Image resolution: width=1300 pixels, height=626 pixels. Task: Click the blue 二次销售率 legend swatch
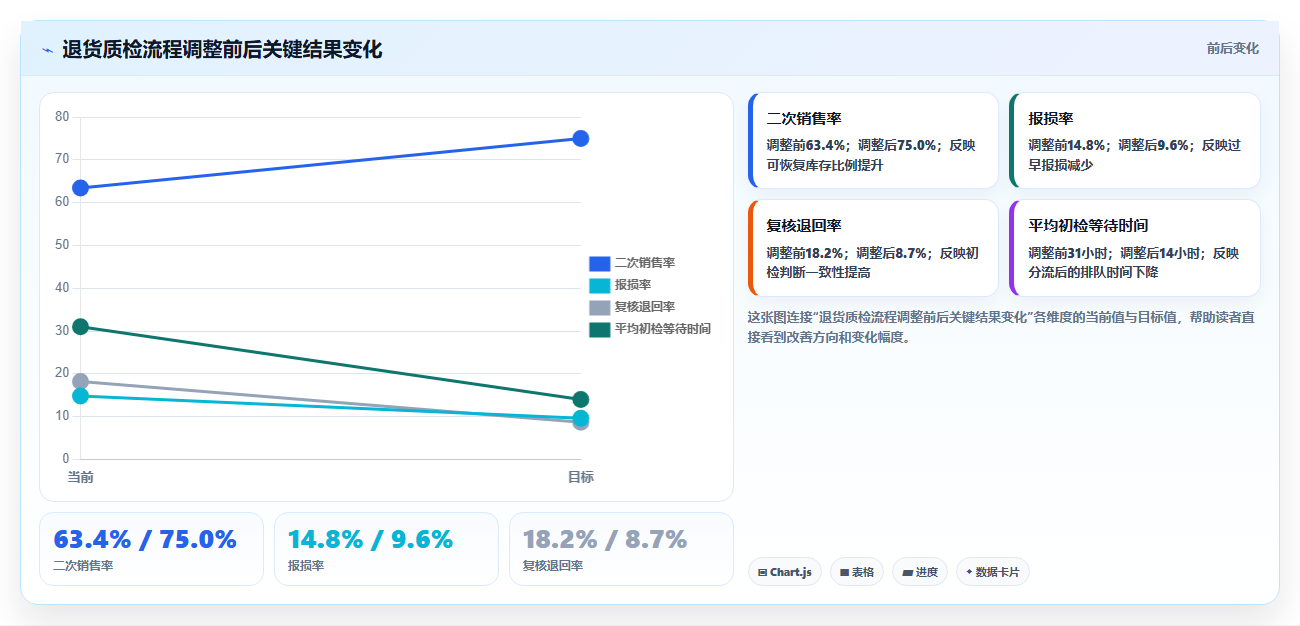(599, 263)
